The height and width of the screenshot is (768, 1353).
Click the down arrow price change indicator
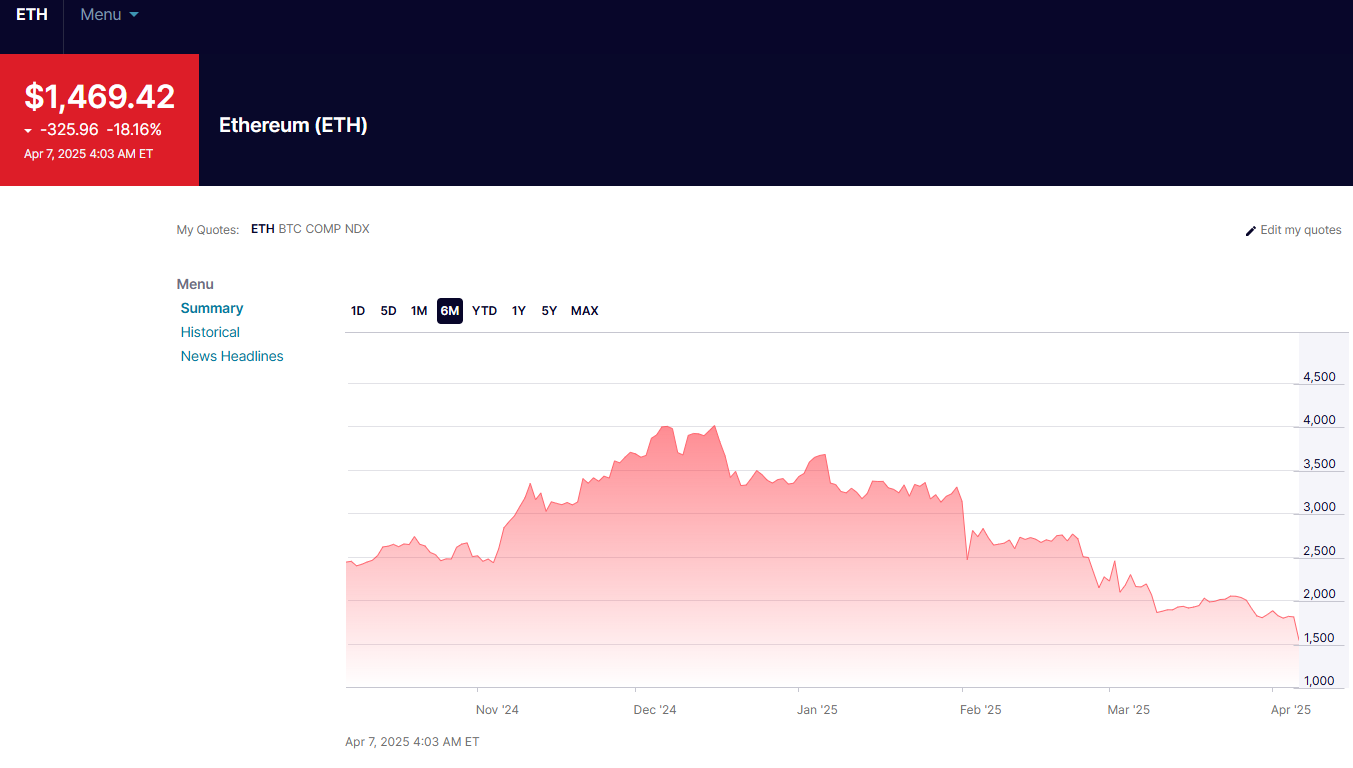[x=28, y=131]
